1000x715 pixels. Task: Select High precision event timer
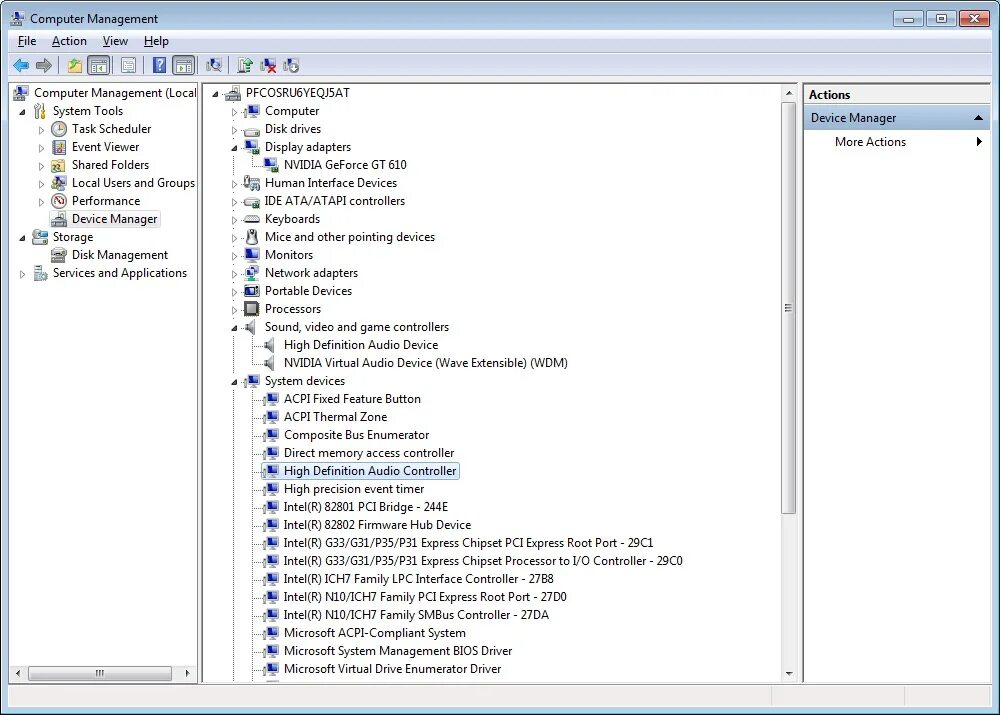[x=354, y=489]
